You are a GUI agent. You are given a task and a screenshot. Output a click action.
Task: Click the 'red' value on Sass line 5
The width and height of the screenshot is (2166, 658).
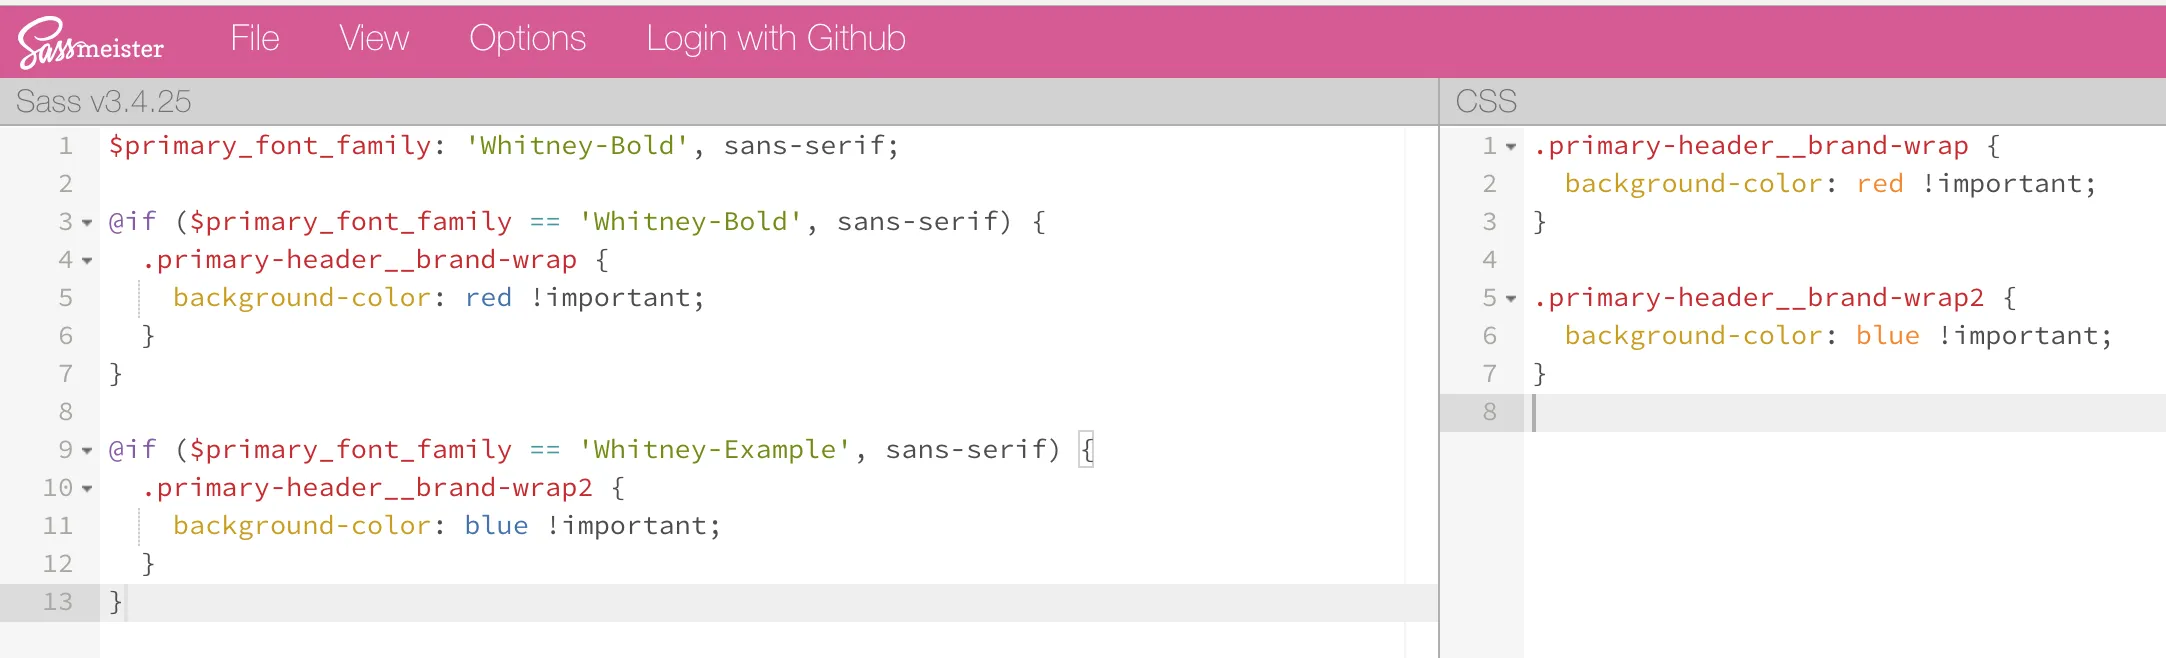[x=488, y=298]
